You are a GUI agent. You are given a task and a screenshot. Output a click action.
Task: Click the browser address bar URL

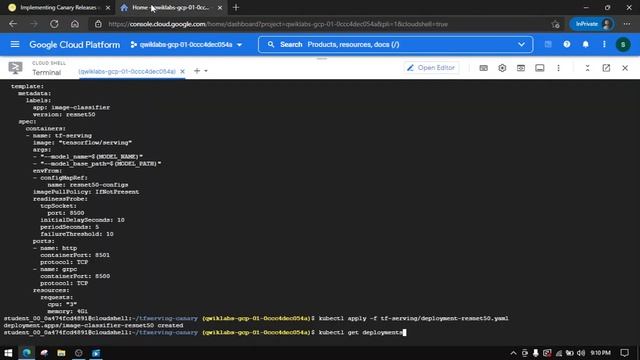278,24
